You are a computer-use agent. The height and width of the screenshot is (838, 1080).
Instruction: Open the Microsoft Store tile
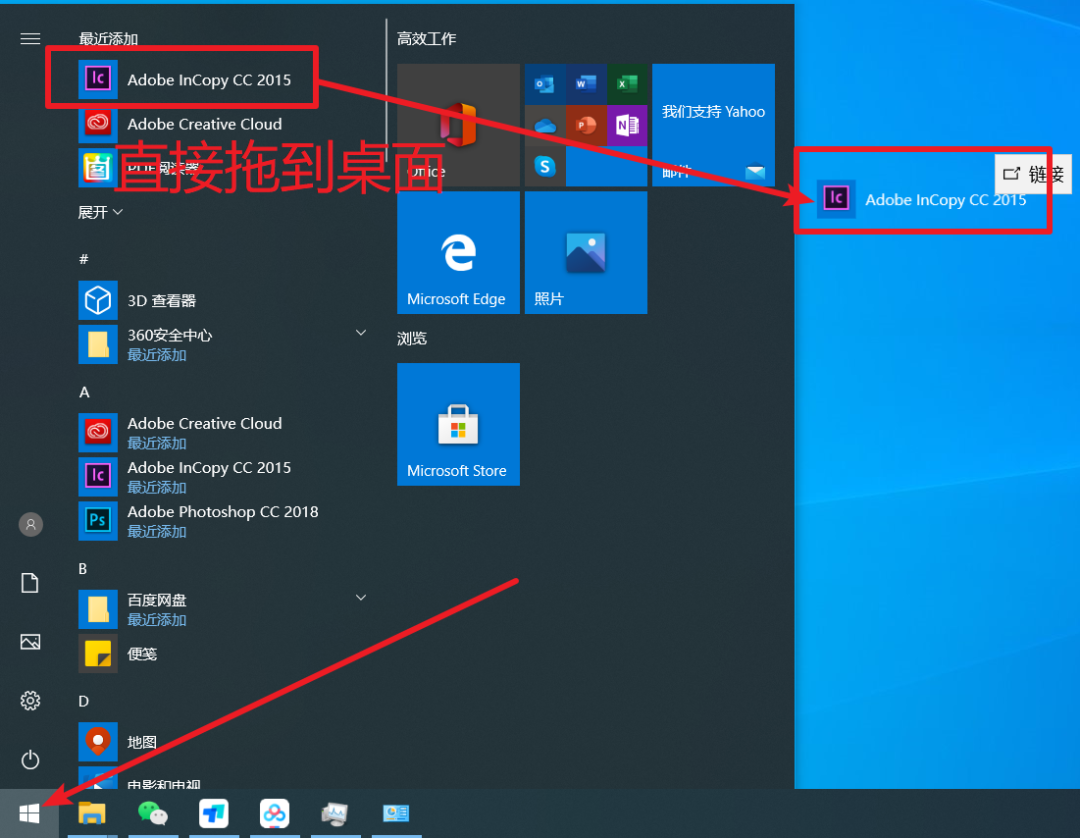click(x=459, y=424)
